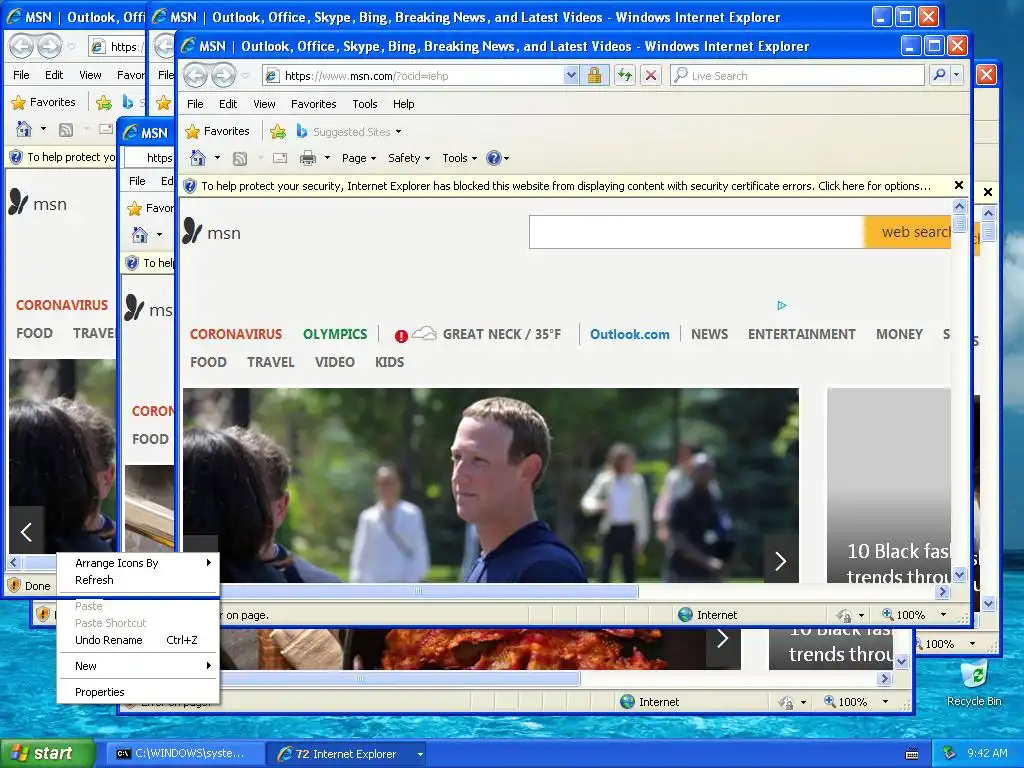Click the ENTERTAINMENT navigation link

pyautogui.click(x=801, y=334)
